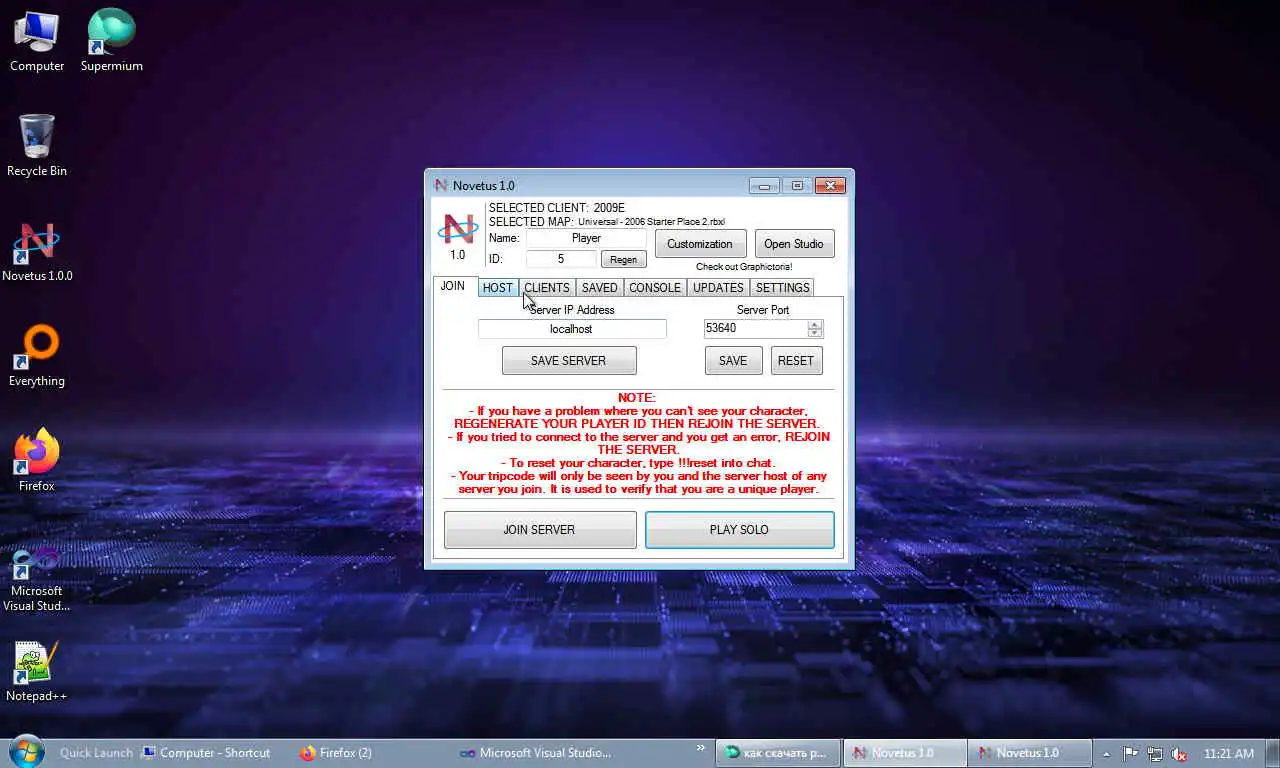Viewport: 1280px width, 768px height.
Task: Switch to the CLIENTS tab
Action: (547, 288)
